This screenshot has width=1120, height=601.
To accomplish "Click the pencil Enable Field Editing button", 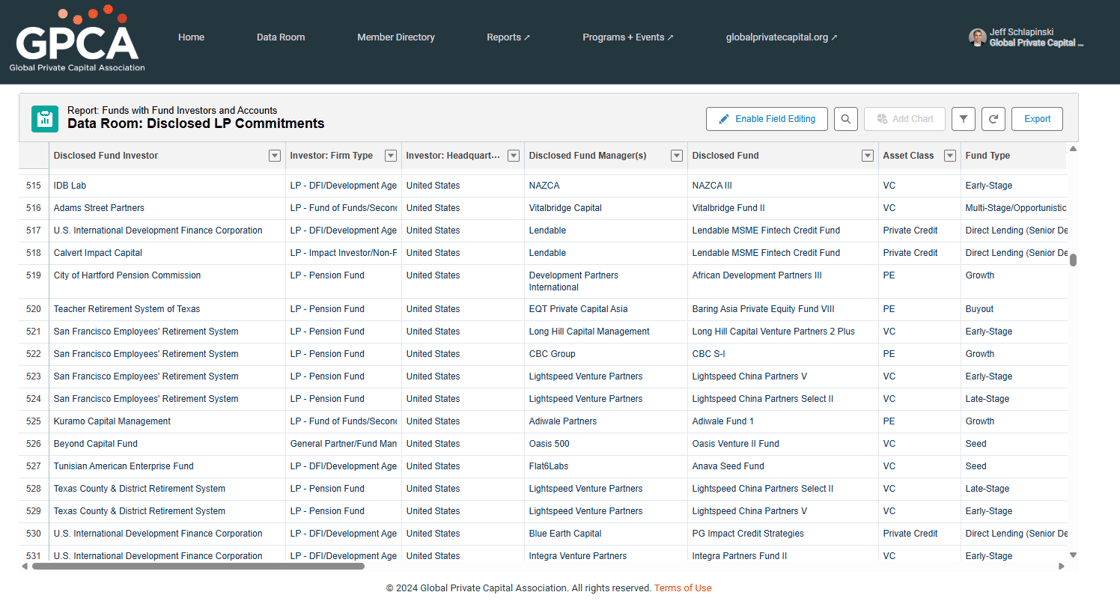I will [x=766, y=119].
